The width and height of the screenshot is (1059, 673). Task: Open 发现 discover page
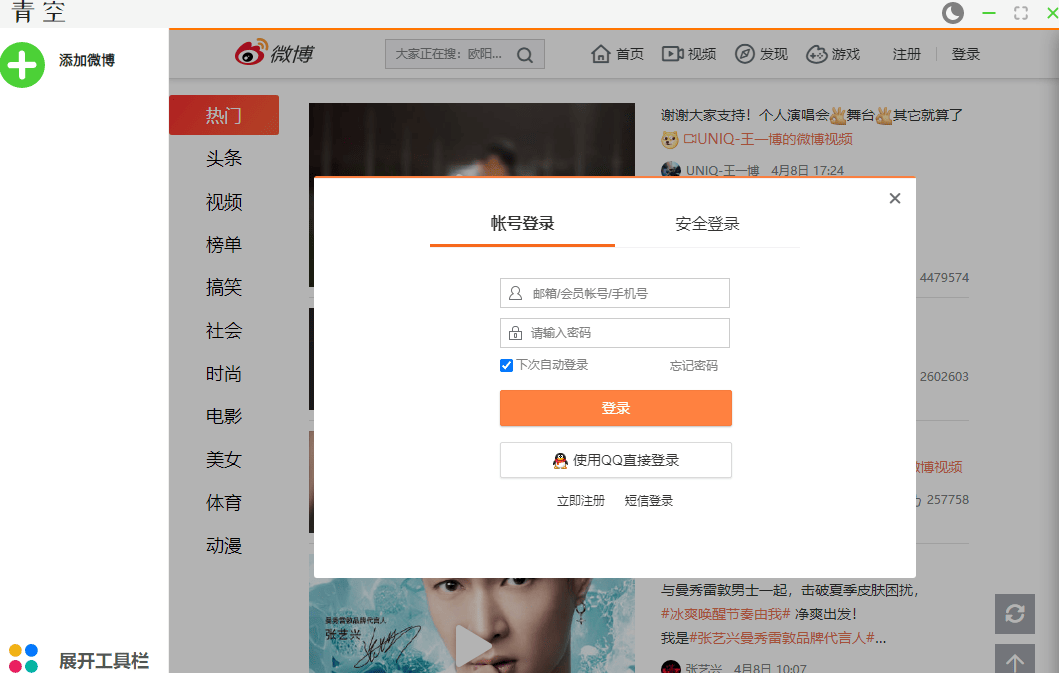click(x=761, y=54)
